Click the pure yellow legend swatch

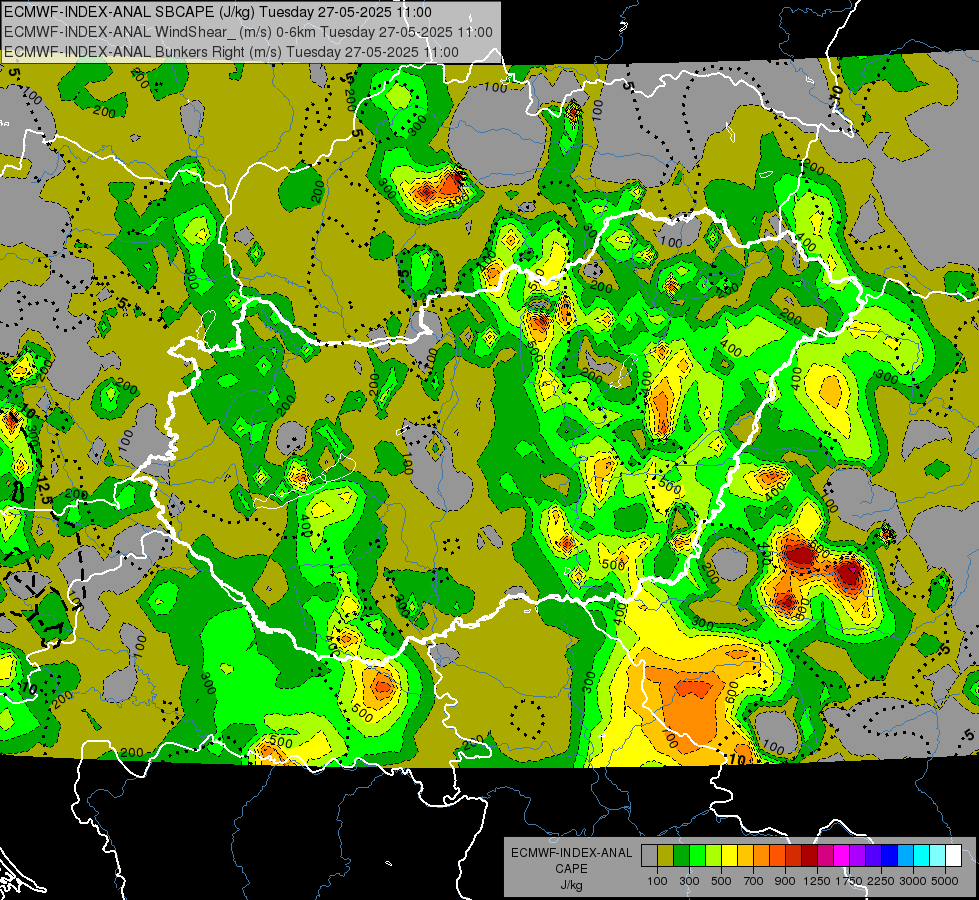pos(729,856)
